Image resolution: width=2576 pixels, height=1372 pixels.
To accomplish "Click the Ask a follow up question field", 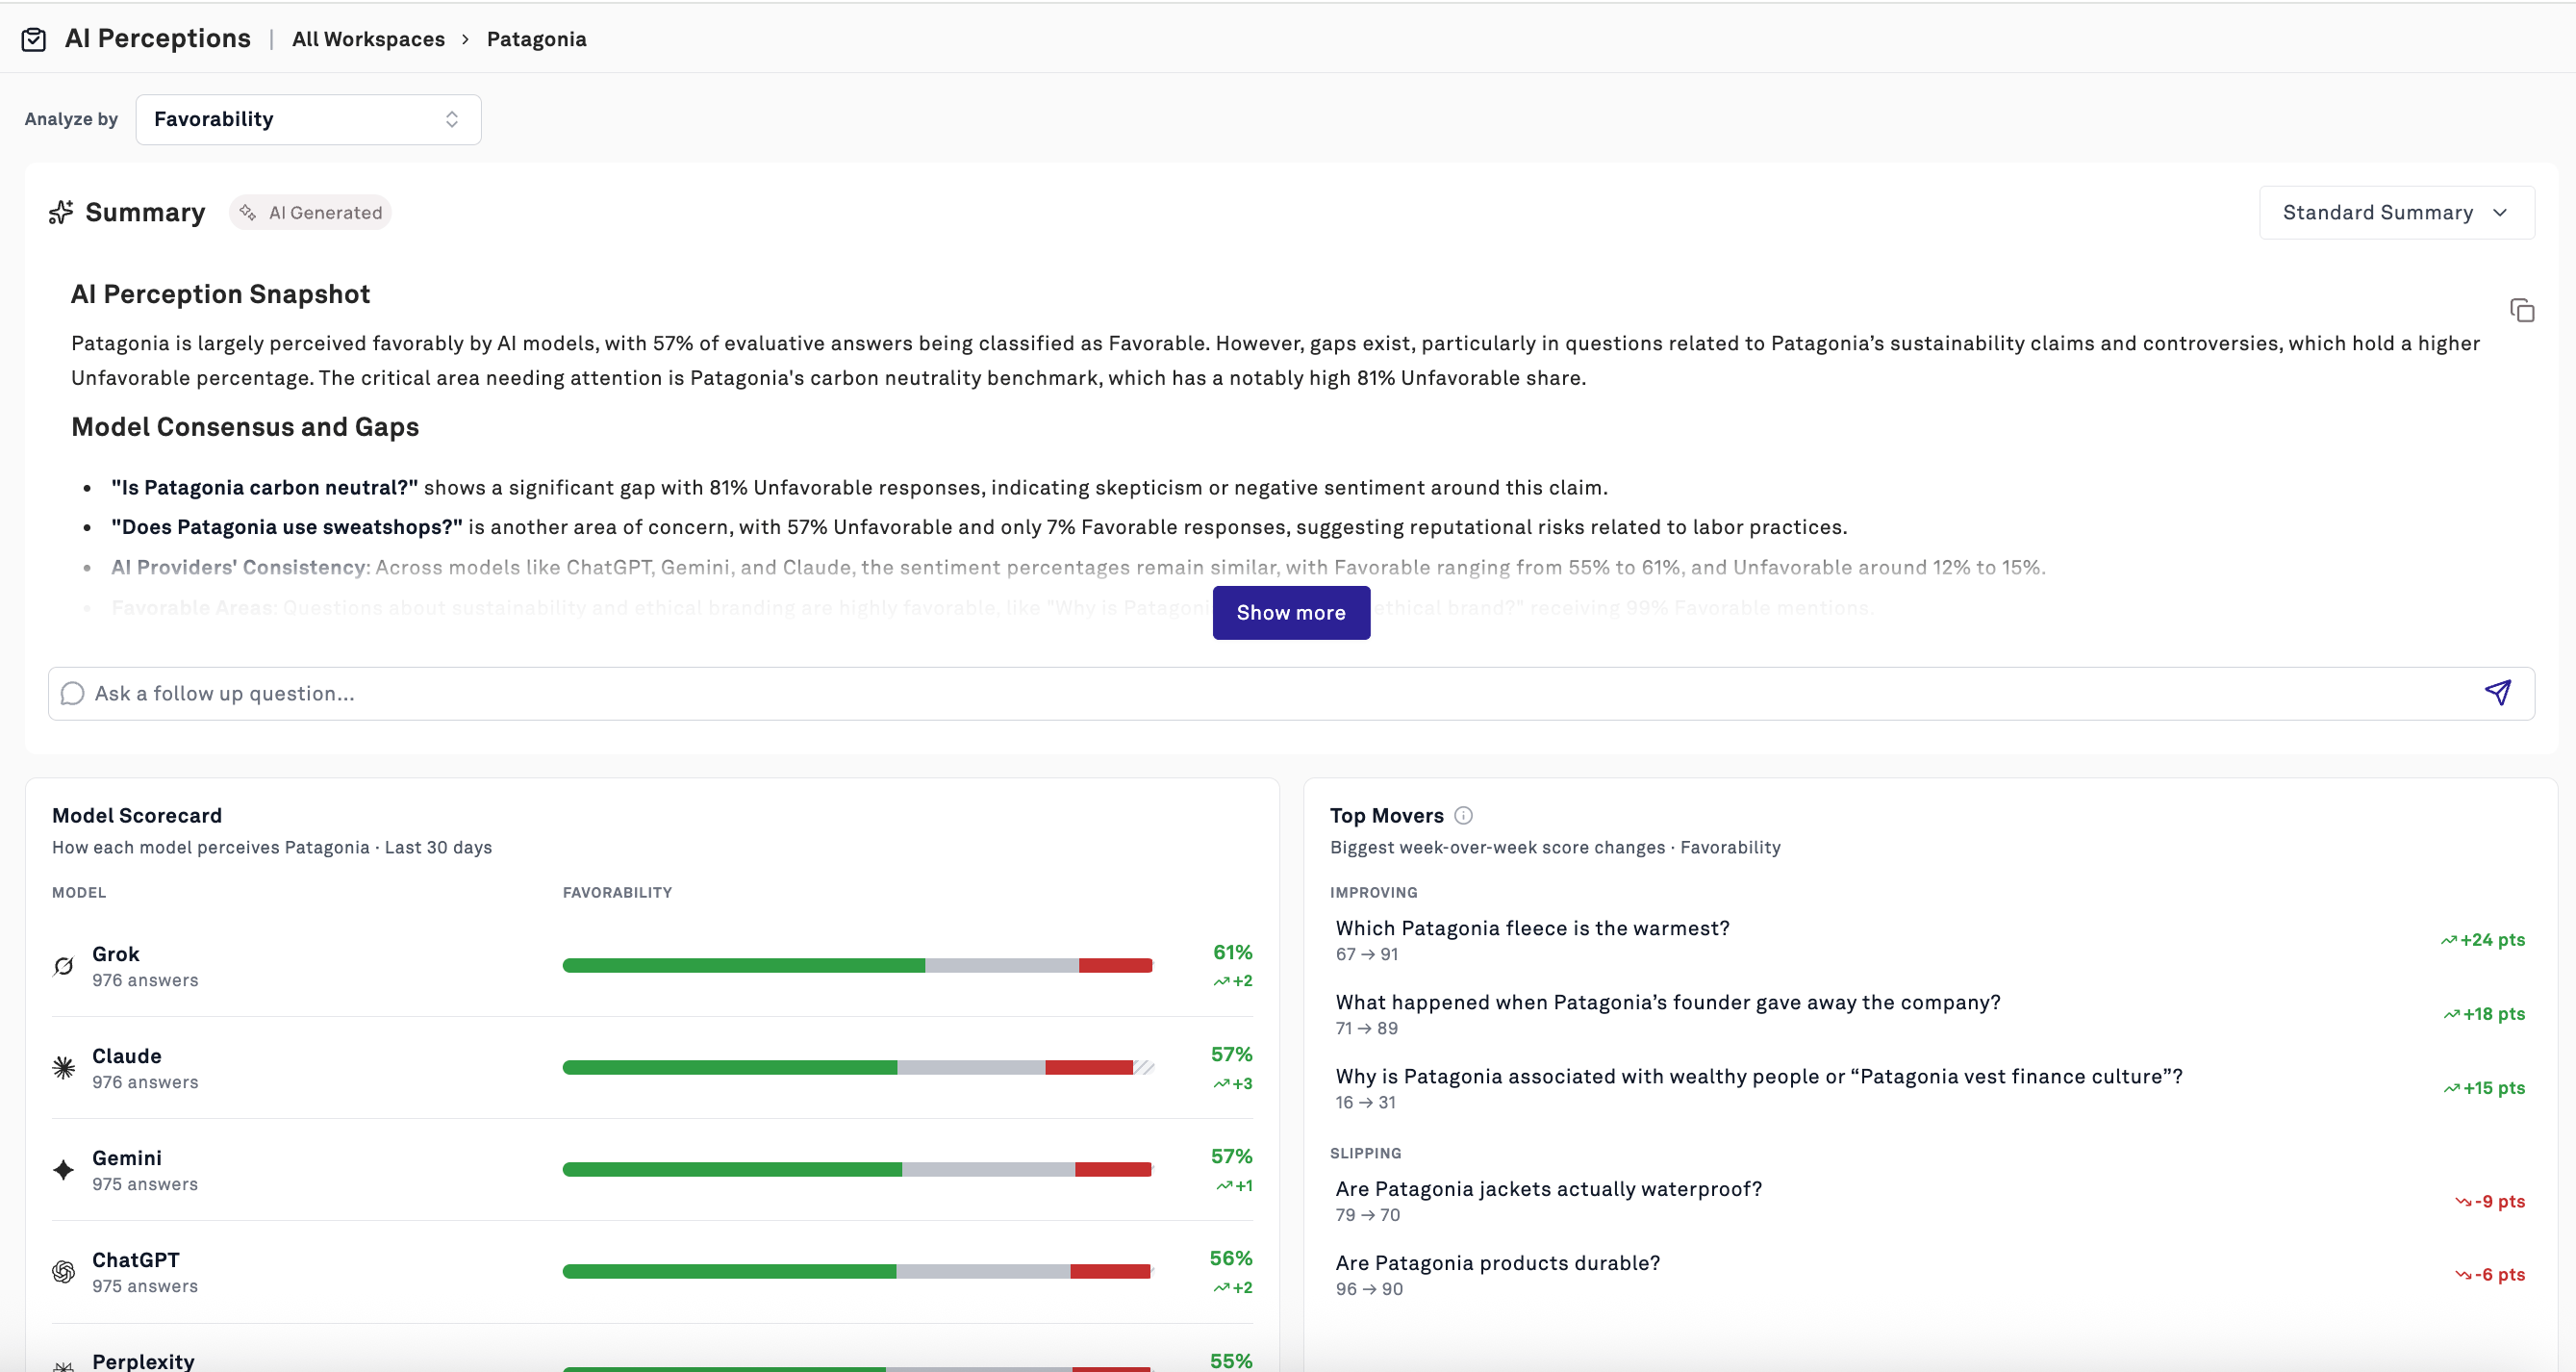I will click(1291, 693).
